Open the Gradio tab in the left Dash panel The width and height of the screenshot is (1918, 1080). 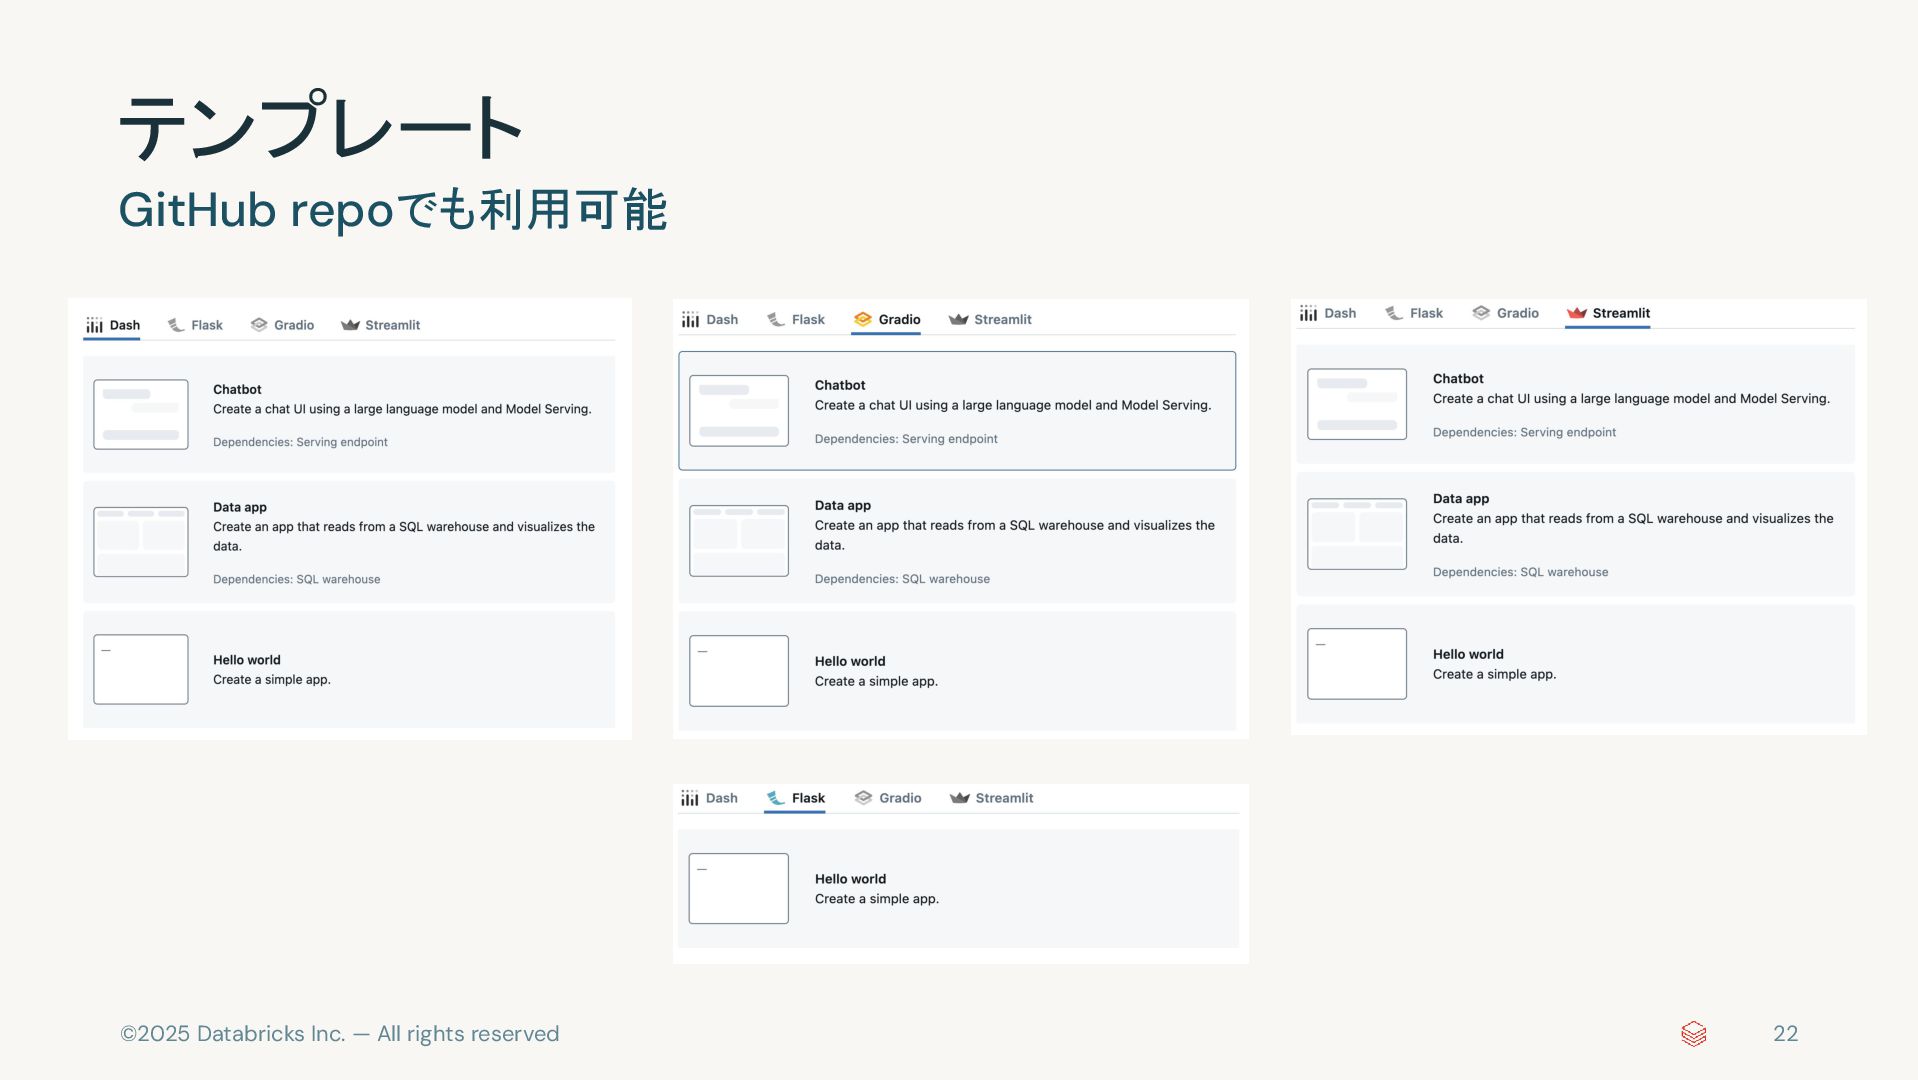click(282, 325)
